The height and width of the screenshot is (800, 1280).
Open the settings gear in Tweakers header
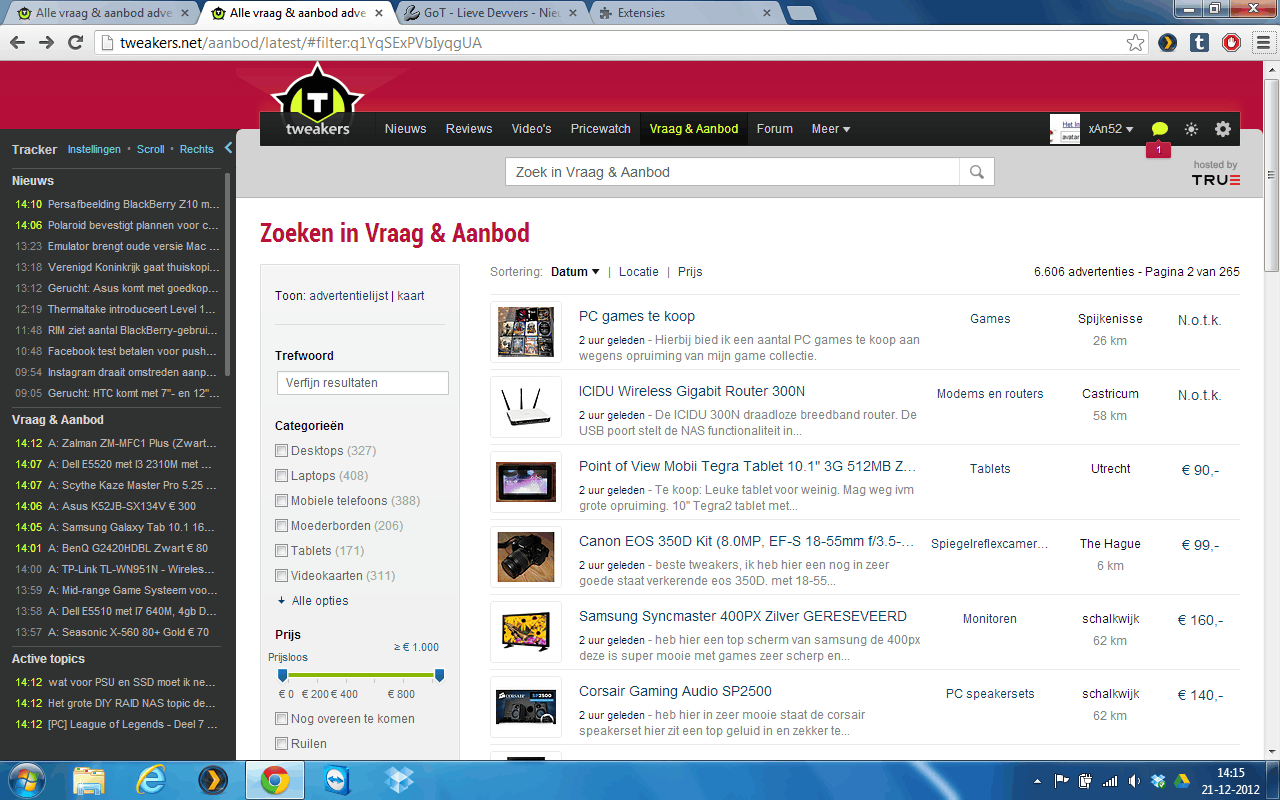(1223, 129)
